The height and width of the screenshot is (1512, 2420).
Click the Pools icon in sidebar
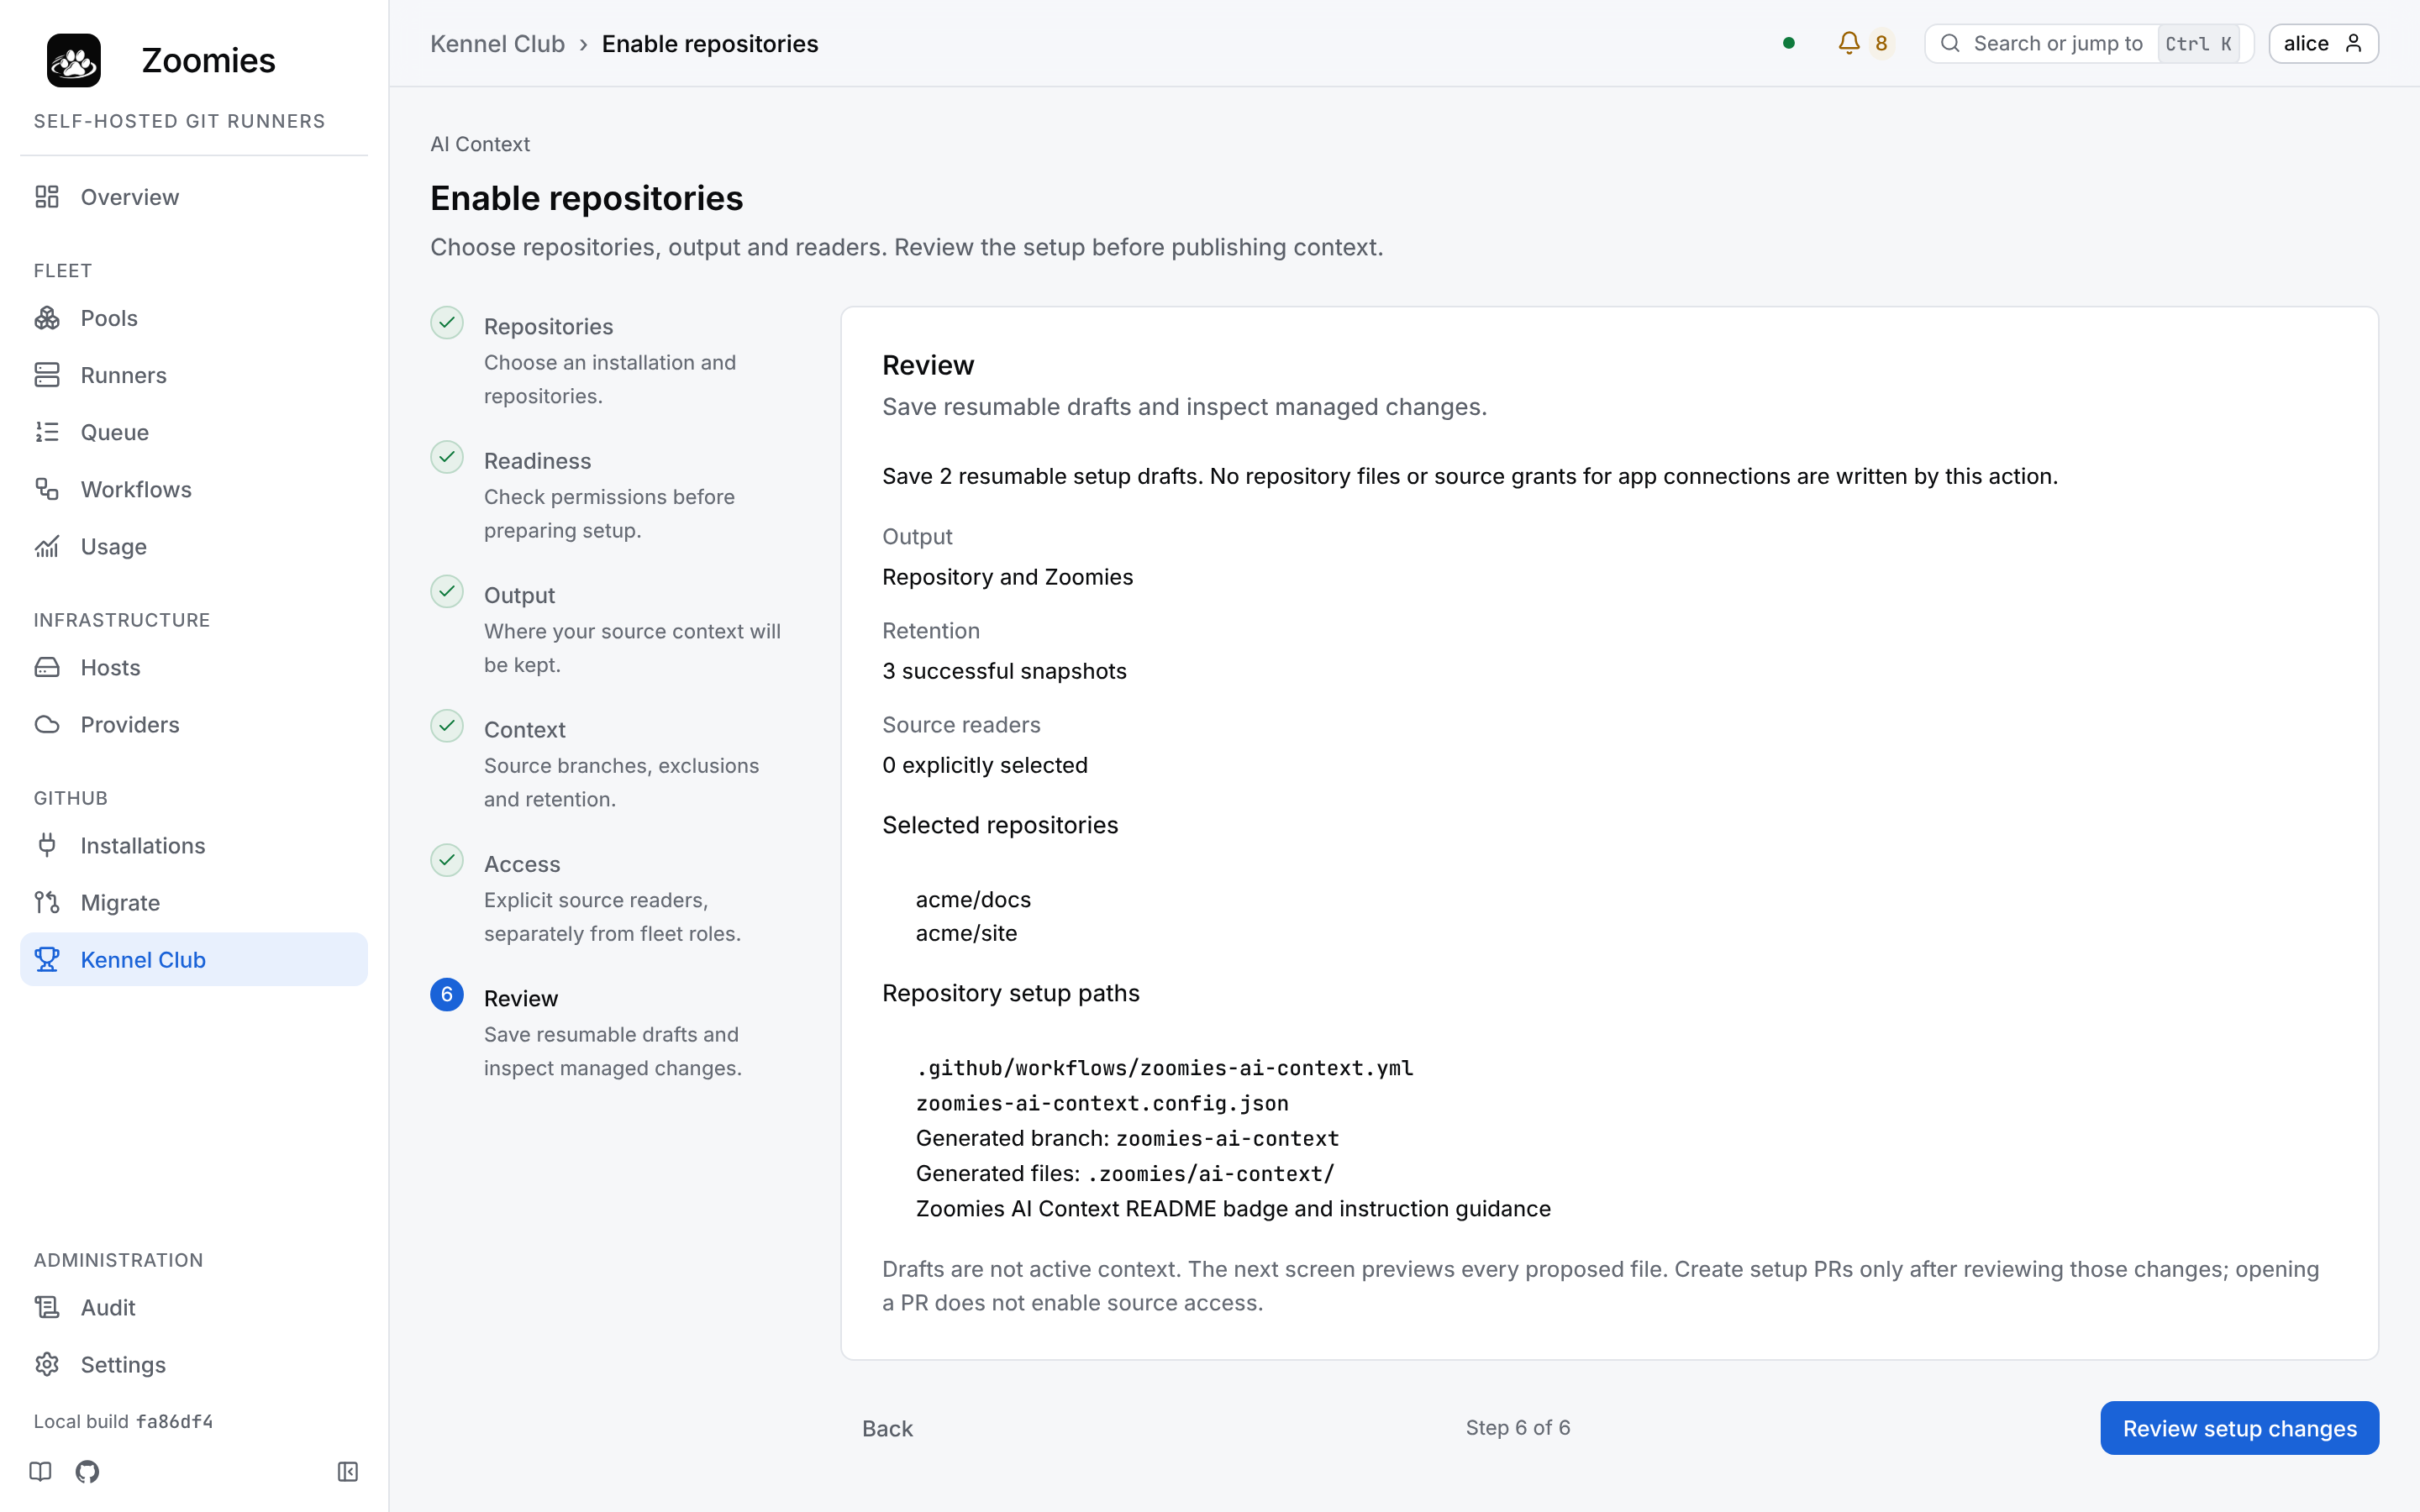point(47,318)
